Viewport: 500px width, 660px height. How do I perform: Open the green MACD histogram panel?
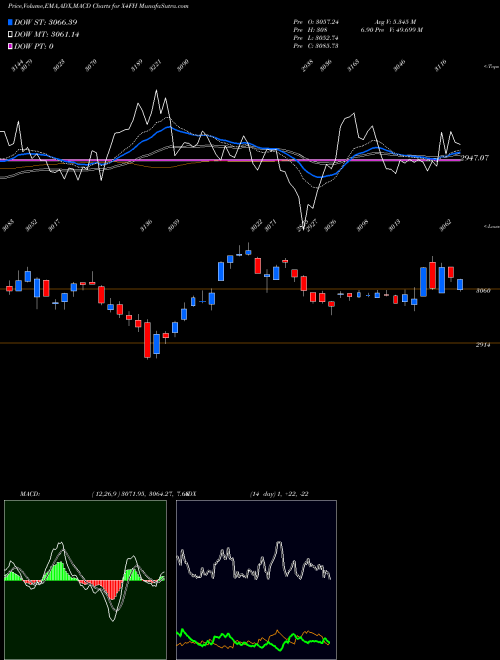pyautogui.click(x=85, y=580)
